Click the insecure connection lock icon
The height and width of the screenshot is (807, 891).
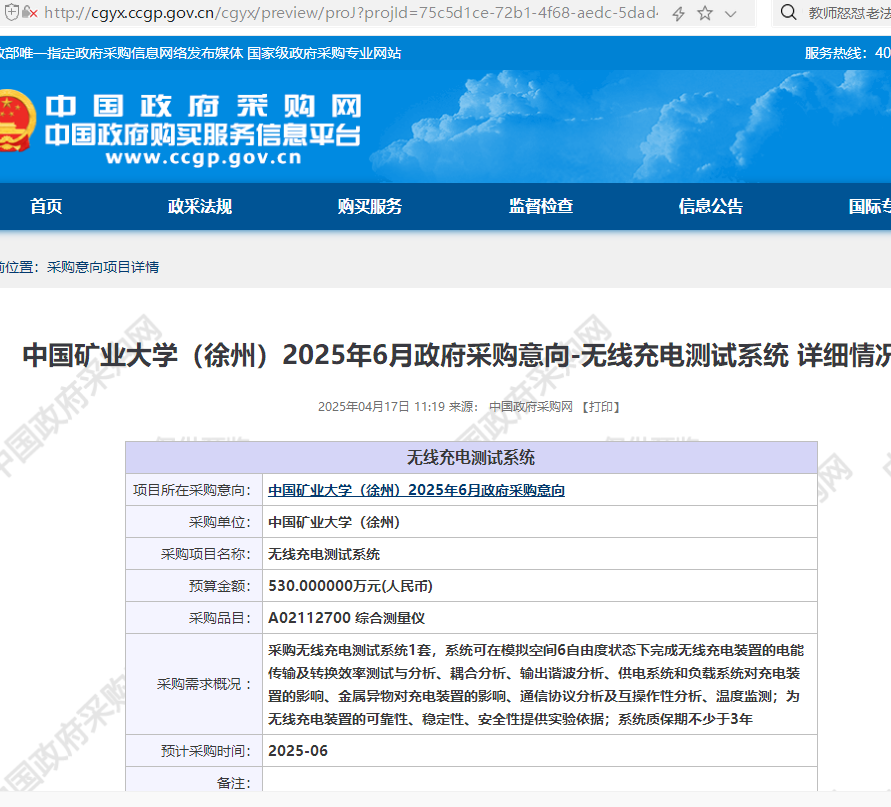29,12
